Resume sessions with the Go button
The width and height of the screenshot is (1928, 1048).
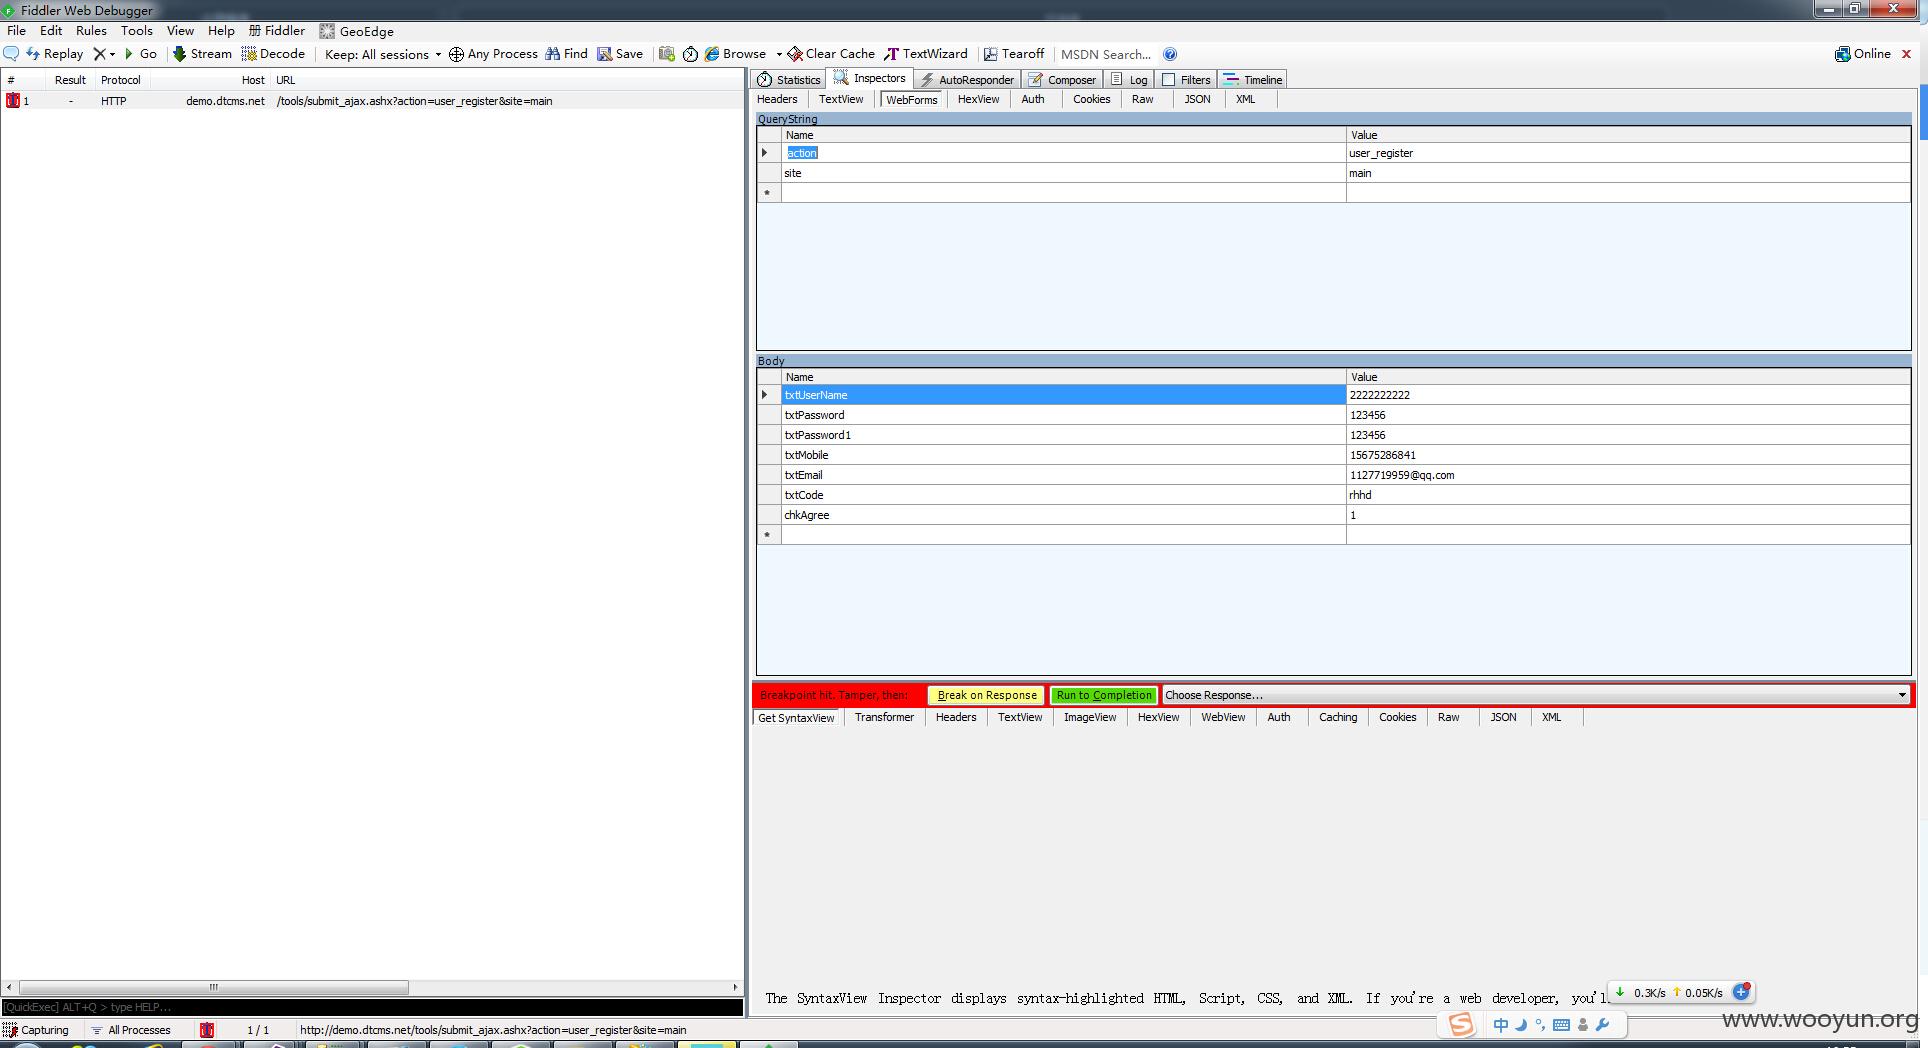pyautogui.click(x=140, y=54)
